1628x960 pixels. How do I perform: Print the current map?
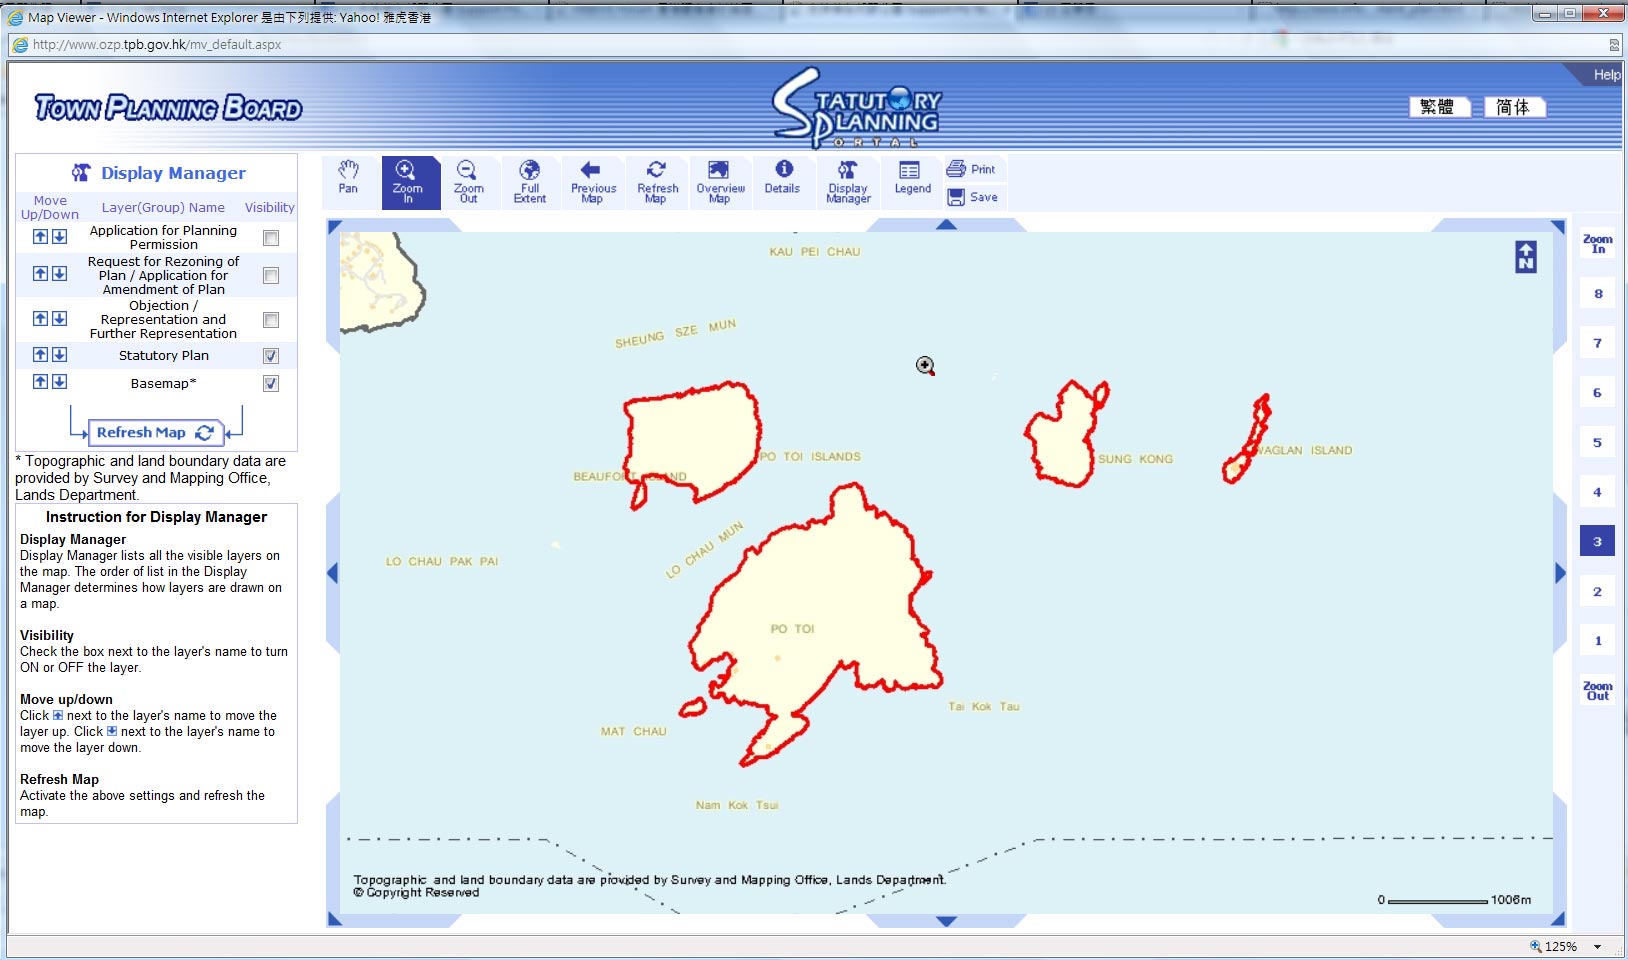(x=972, y=168)
